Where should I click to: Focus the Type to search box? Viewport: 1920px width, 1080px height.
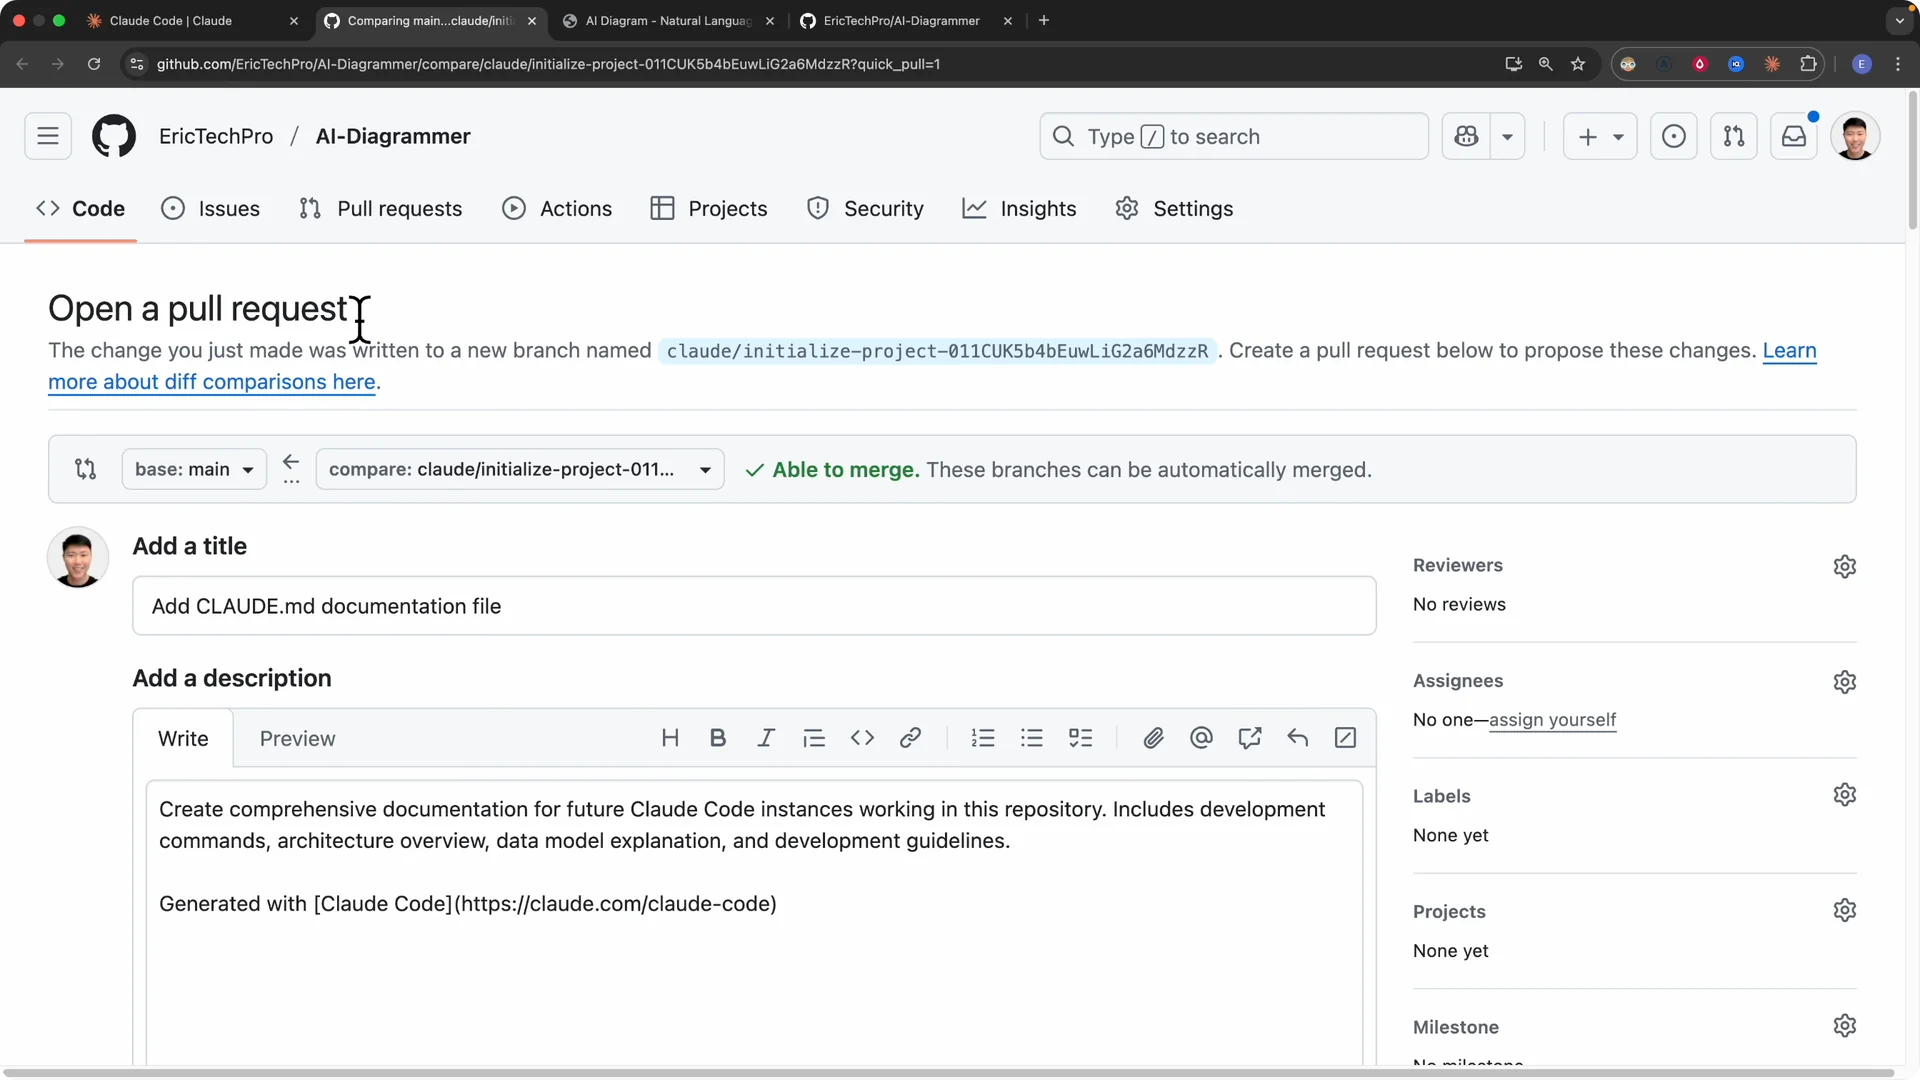tap(1234, 136)
